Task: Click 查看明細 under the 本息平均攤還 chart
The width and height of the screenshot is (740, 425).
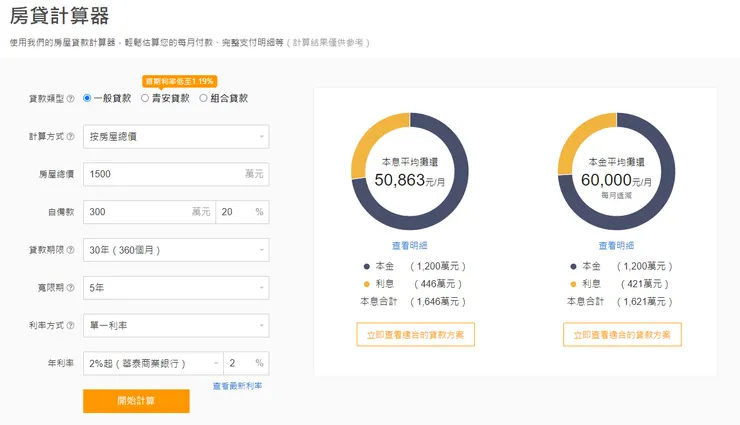Action: pos(410,245)
